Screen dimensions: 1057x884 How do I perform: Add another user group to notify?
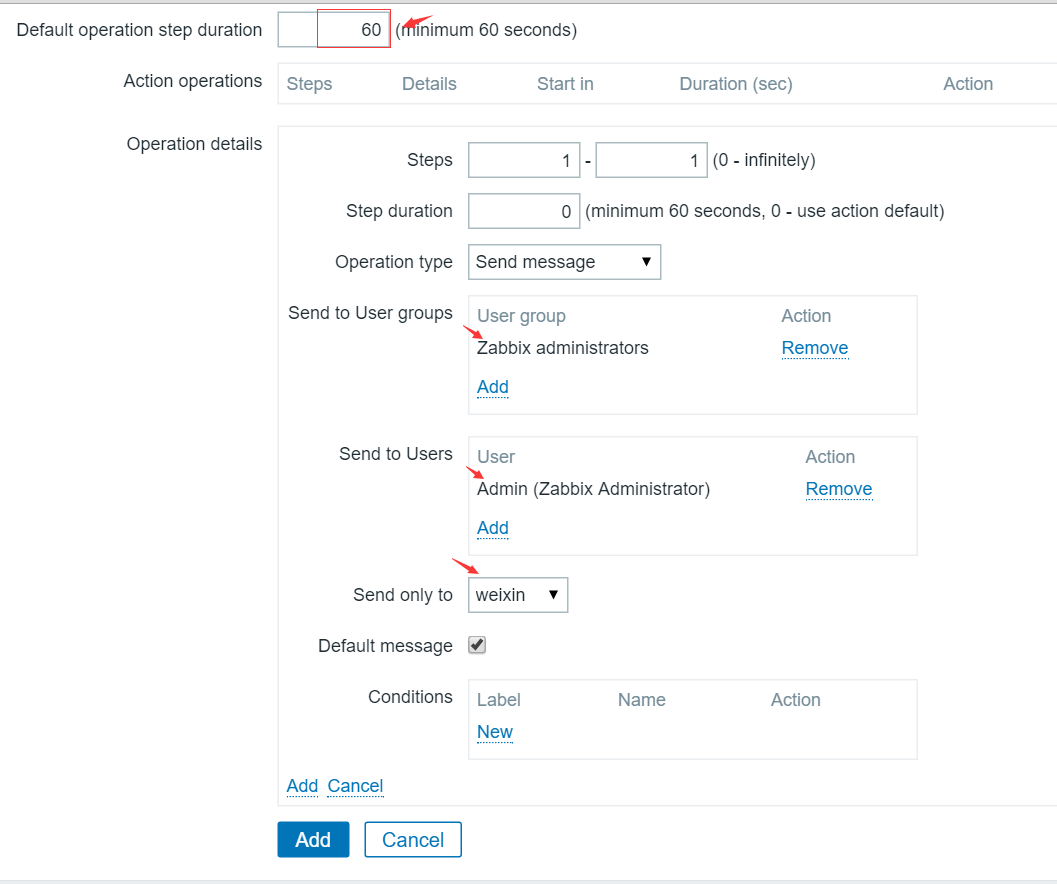(x=492, y=387)
